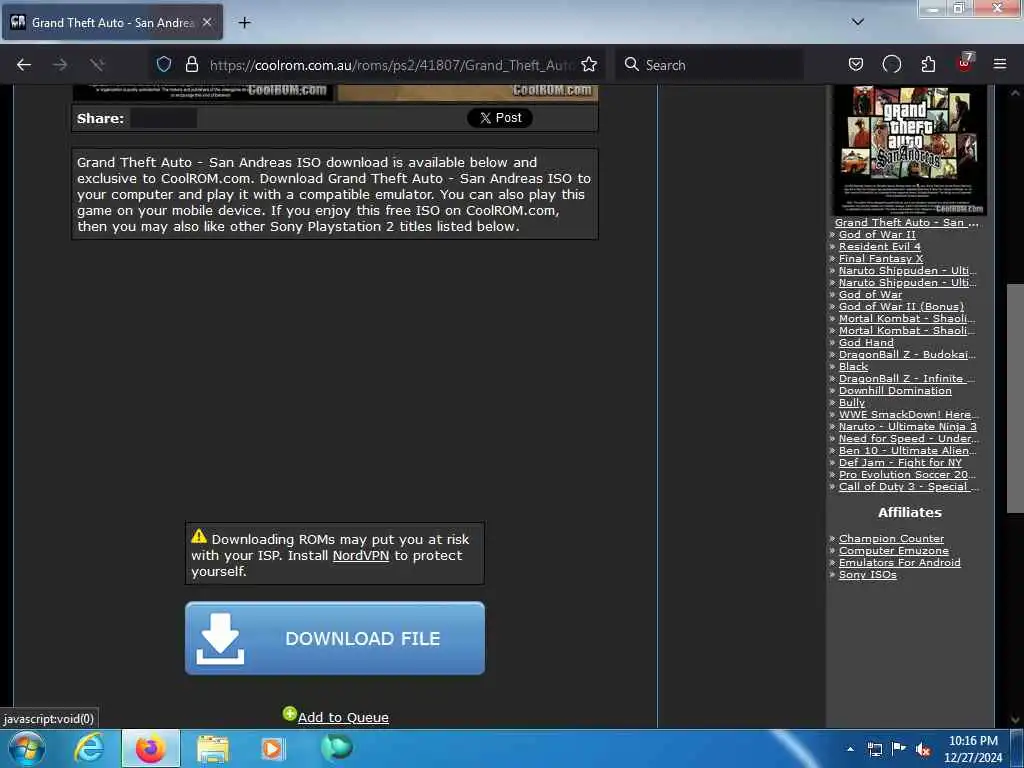Open Need for Speed - Under link

click(908, 438)
